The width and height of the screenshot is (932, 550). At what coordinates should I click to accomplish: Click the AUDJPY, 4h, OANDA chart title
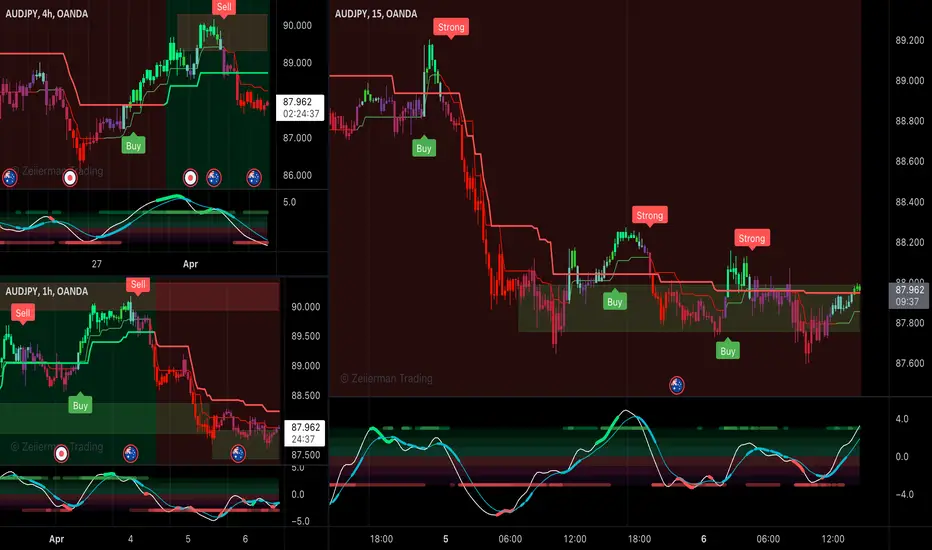pyautogui.click(x=47, y=13)
